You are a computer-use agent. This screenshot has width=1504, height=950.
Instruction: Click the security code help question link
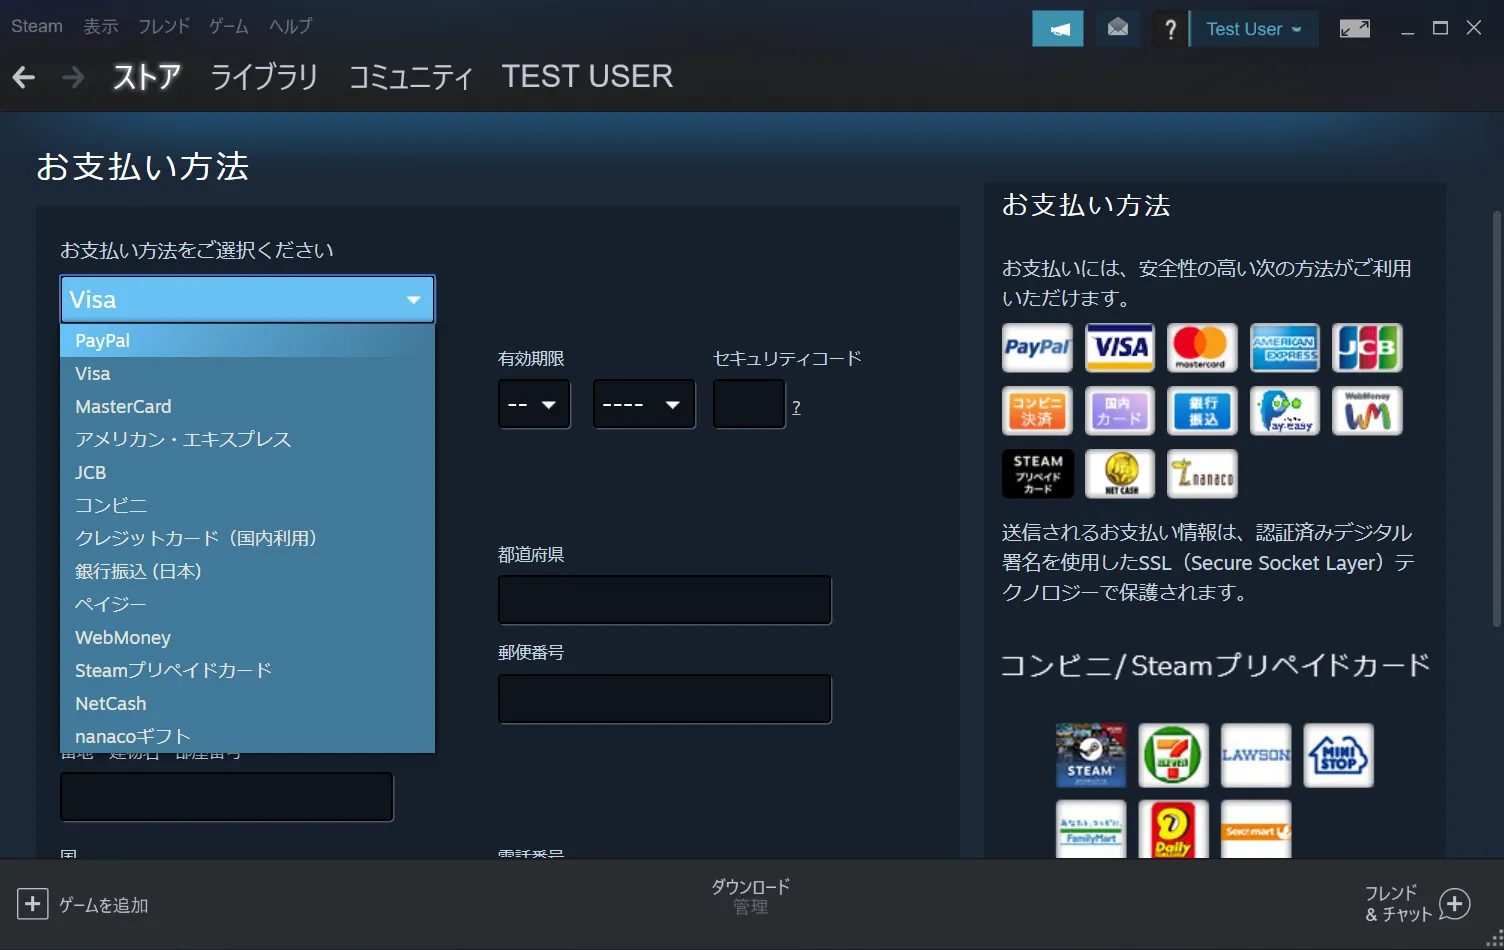tap(796, 408)
